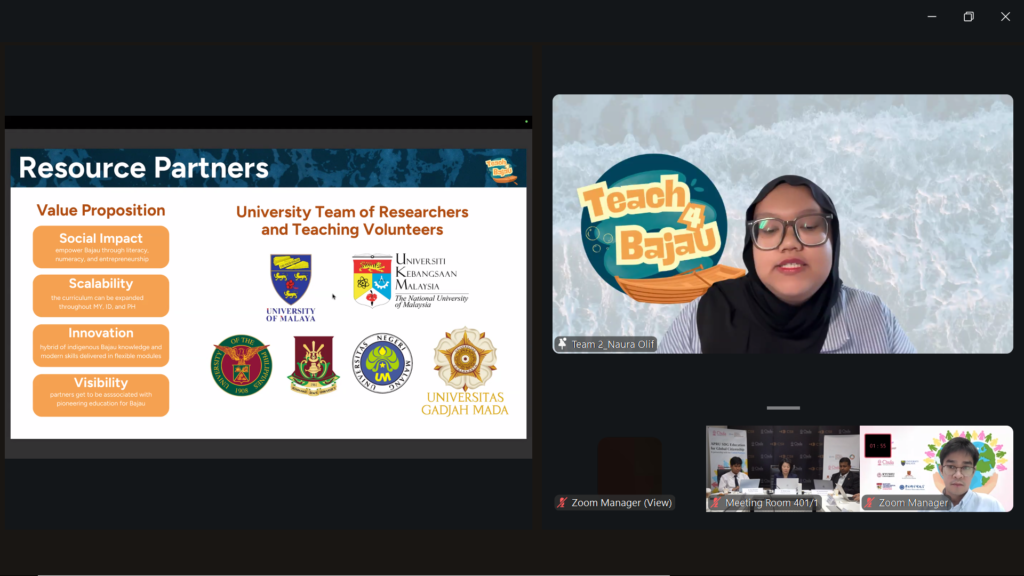Click the Universiti Kebangsaan Malaysia logo
This screenshot has height=576, width=1024.
tap(410, 281)
